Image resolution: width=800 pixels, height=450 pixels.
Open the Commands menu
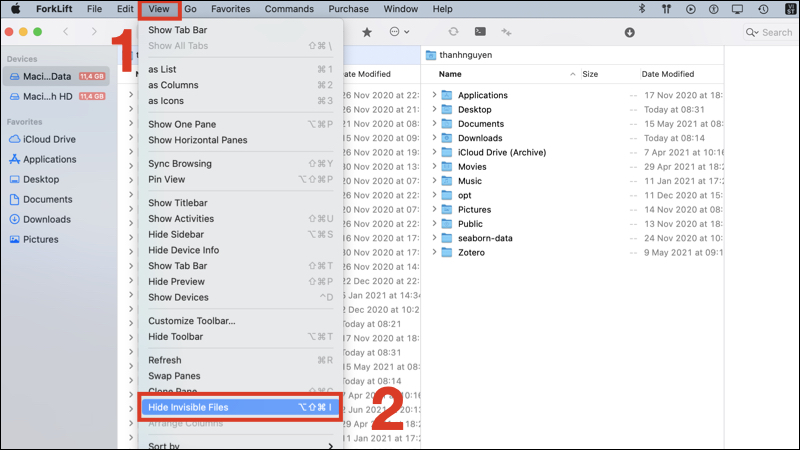(x=289, y=9)
